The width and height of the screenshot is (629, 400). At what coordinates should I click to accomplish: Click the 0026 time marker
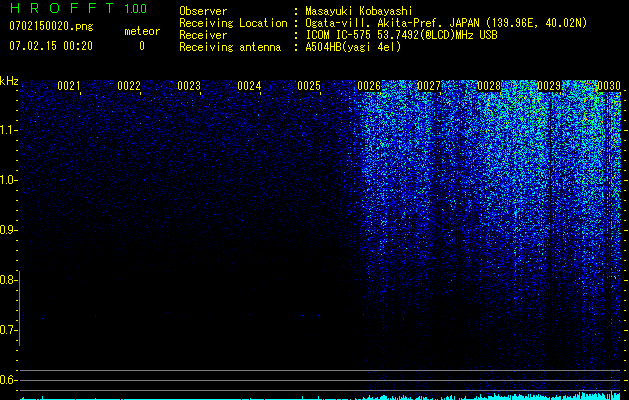pos(369,86)
